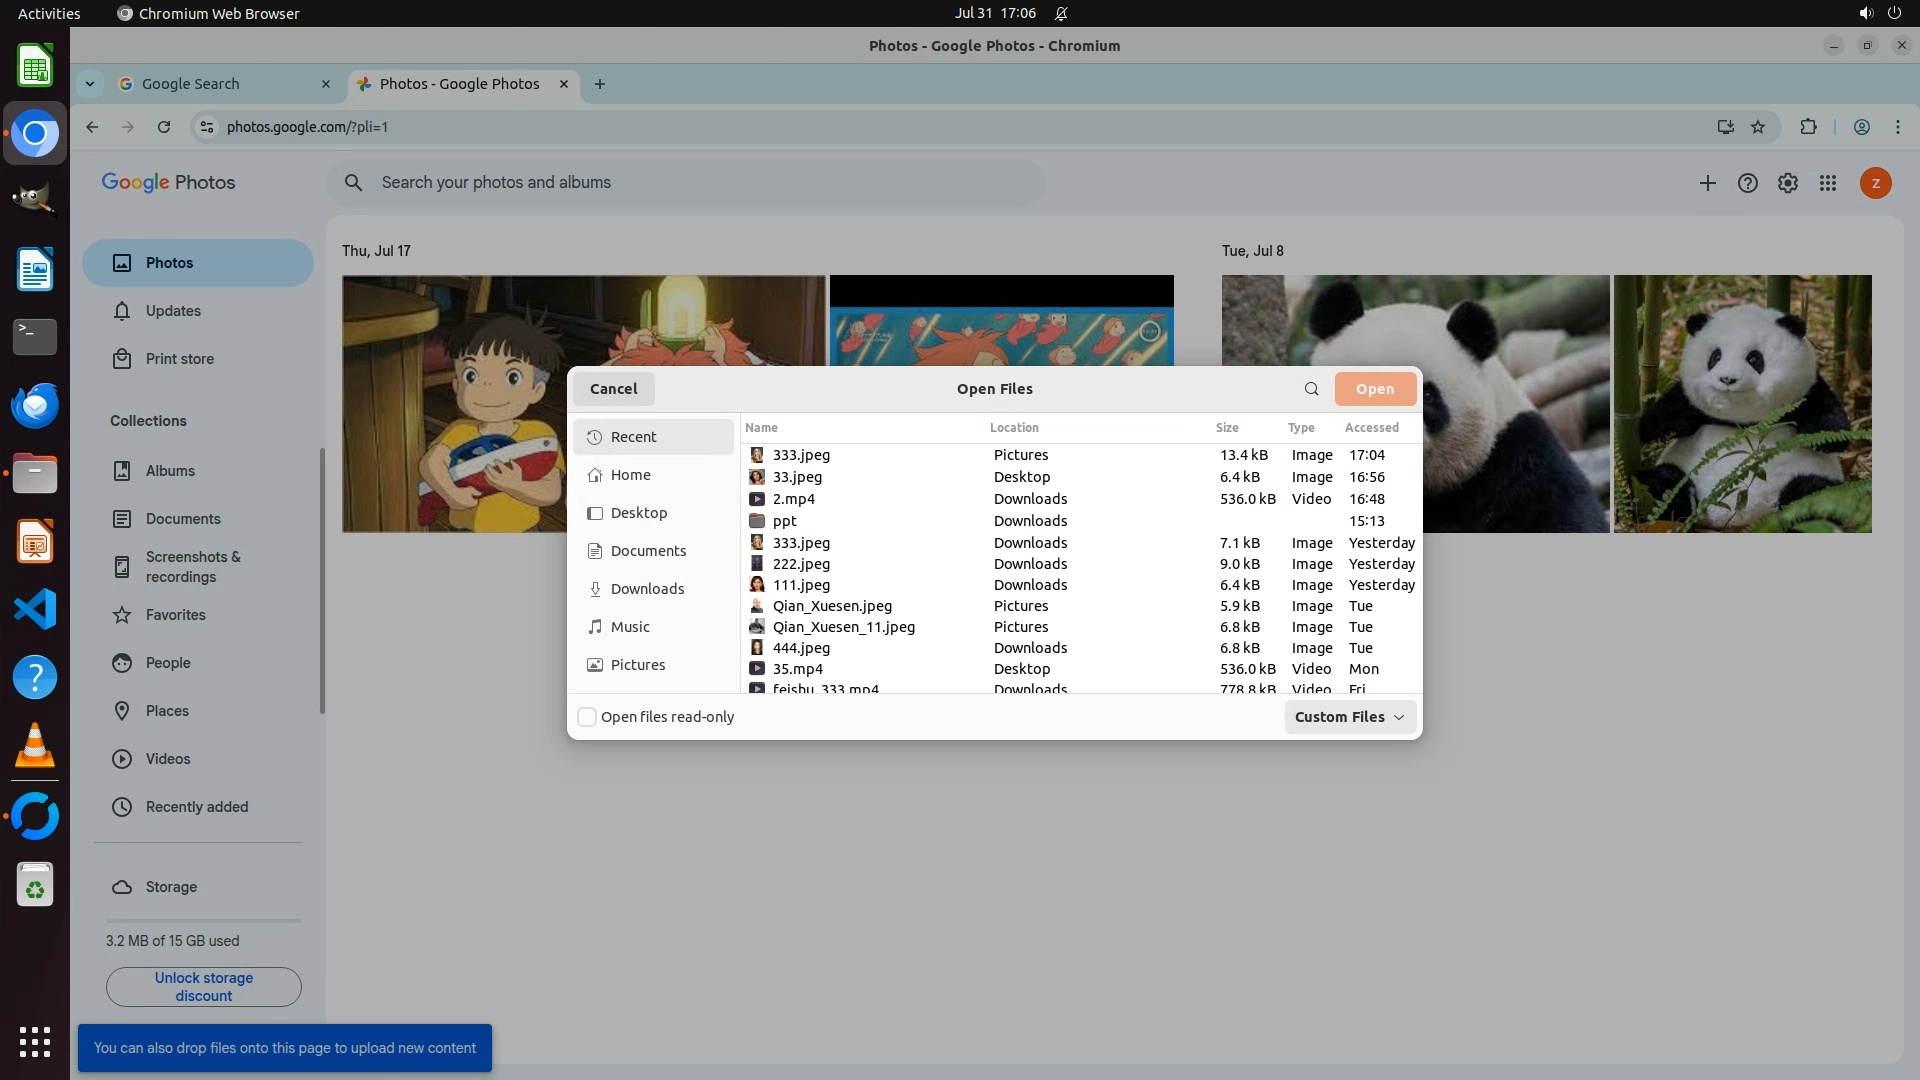
Task: Click the Unlock storage discount button
Action: [204, 987]
